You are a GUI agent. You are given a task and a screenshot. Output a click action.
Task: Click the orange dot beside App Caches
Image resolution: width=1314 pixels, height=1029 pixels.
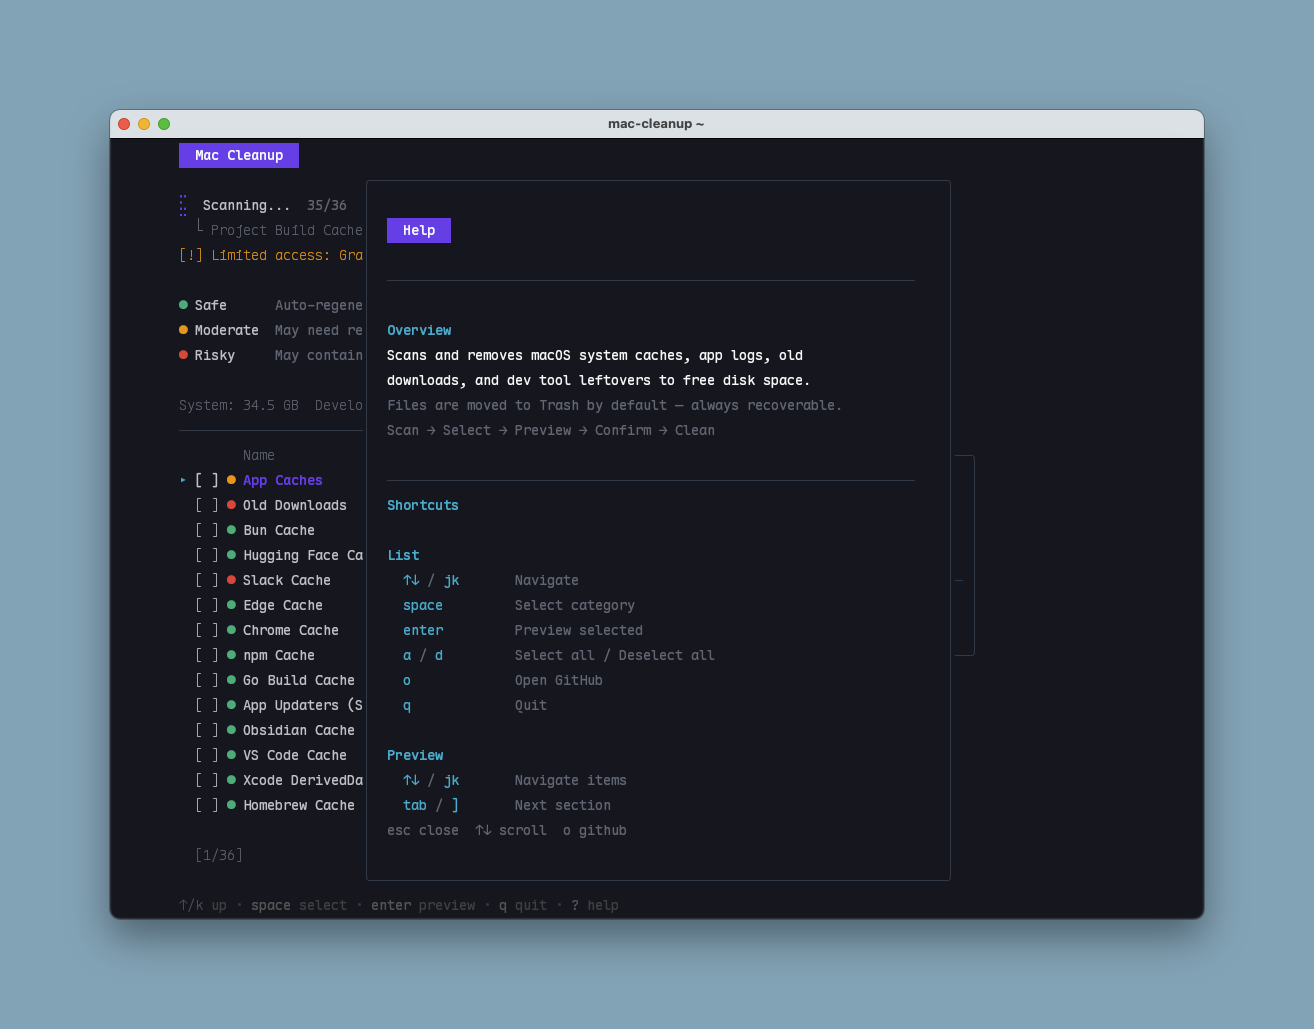231,480
